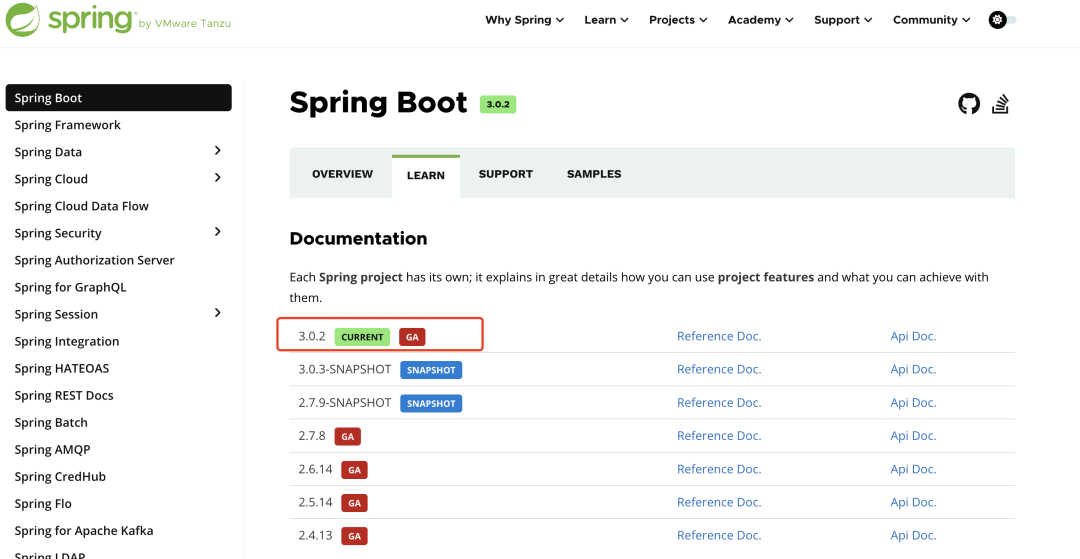The image size is (1080, 559).
Task: Switch to the SUPPORT tab
Action: coord(506,174)
